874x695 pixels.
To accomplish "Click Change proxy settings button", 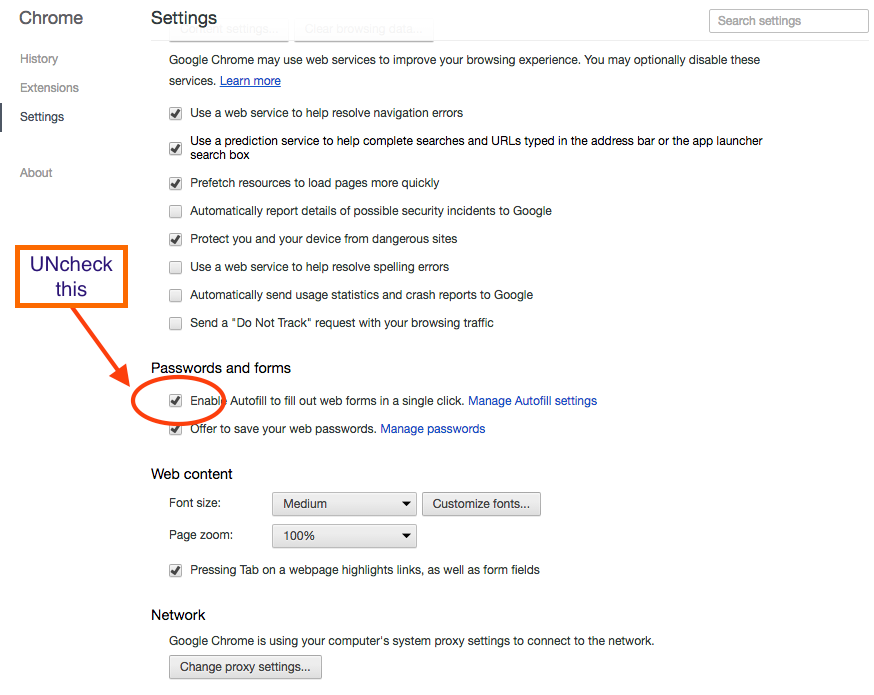I will (245, 667).
